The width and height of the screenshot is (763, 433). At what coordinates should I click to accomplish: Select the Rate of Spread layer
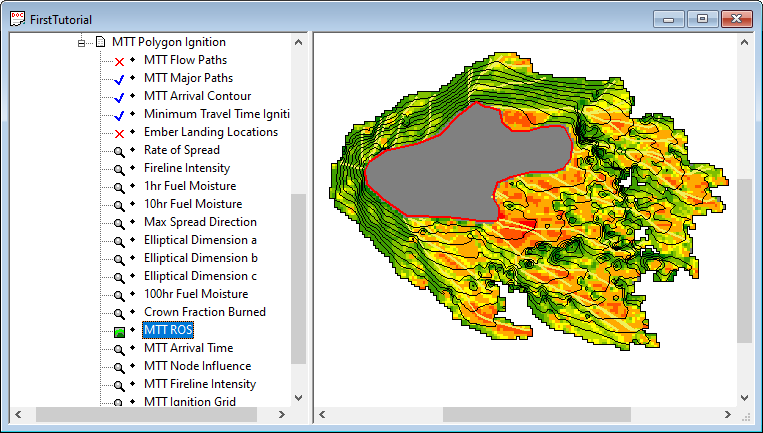[182, 150]
